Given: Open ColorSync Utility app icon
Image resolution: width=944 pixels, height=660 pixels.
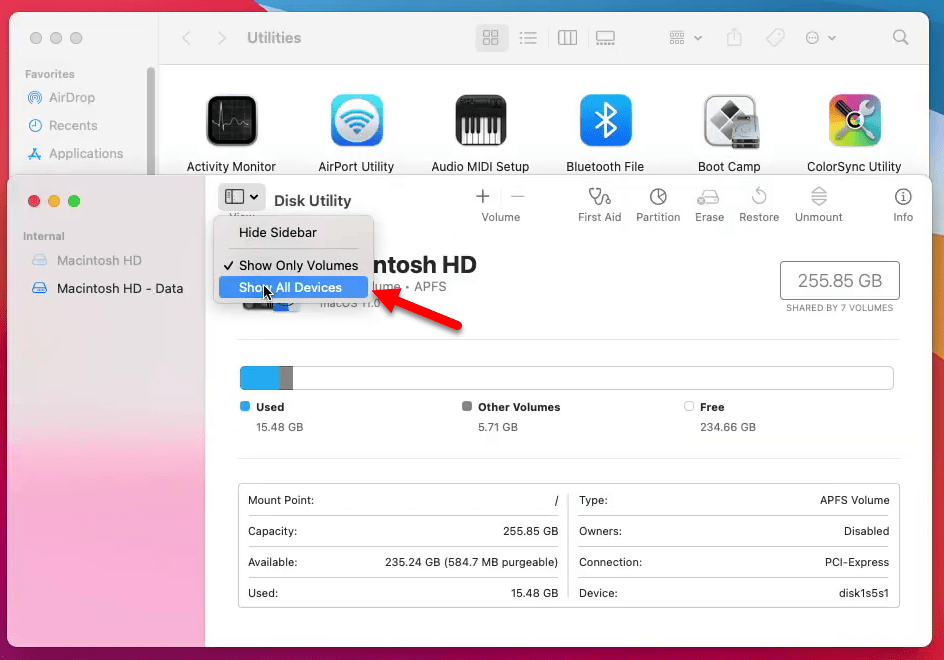Looking at the screenshot, I should coord(854,120).
